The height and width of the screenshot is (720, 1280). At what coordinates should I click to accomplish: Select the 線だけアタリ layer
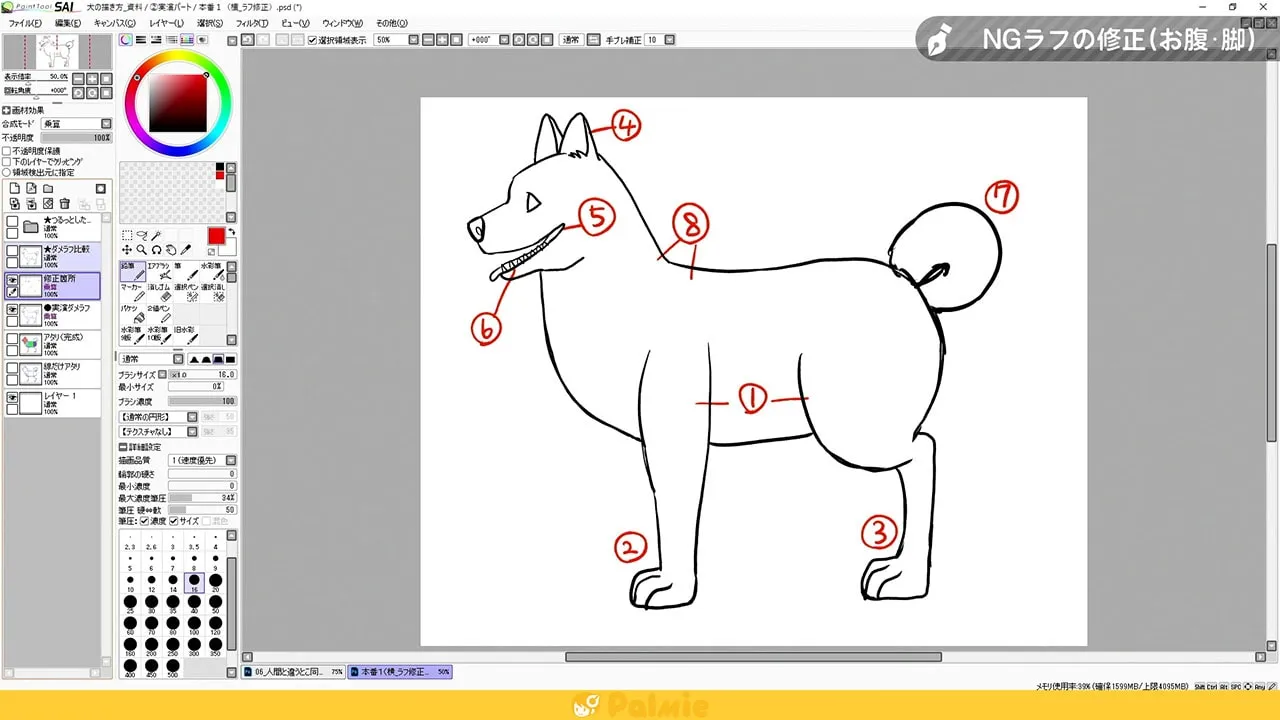pos(62,368)
